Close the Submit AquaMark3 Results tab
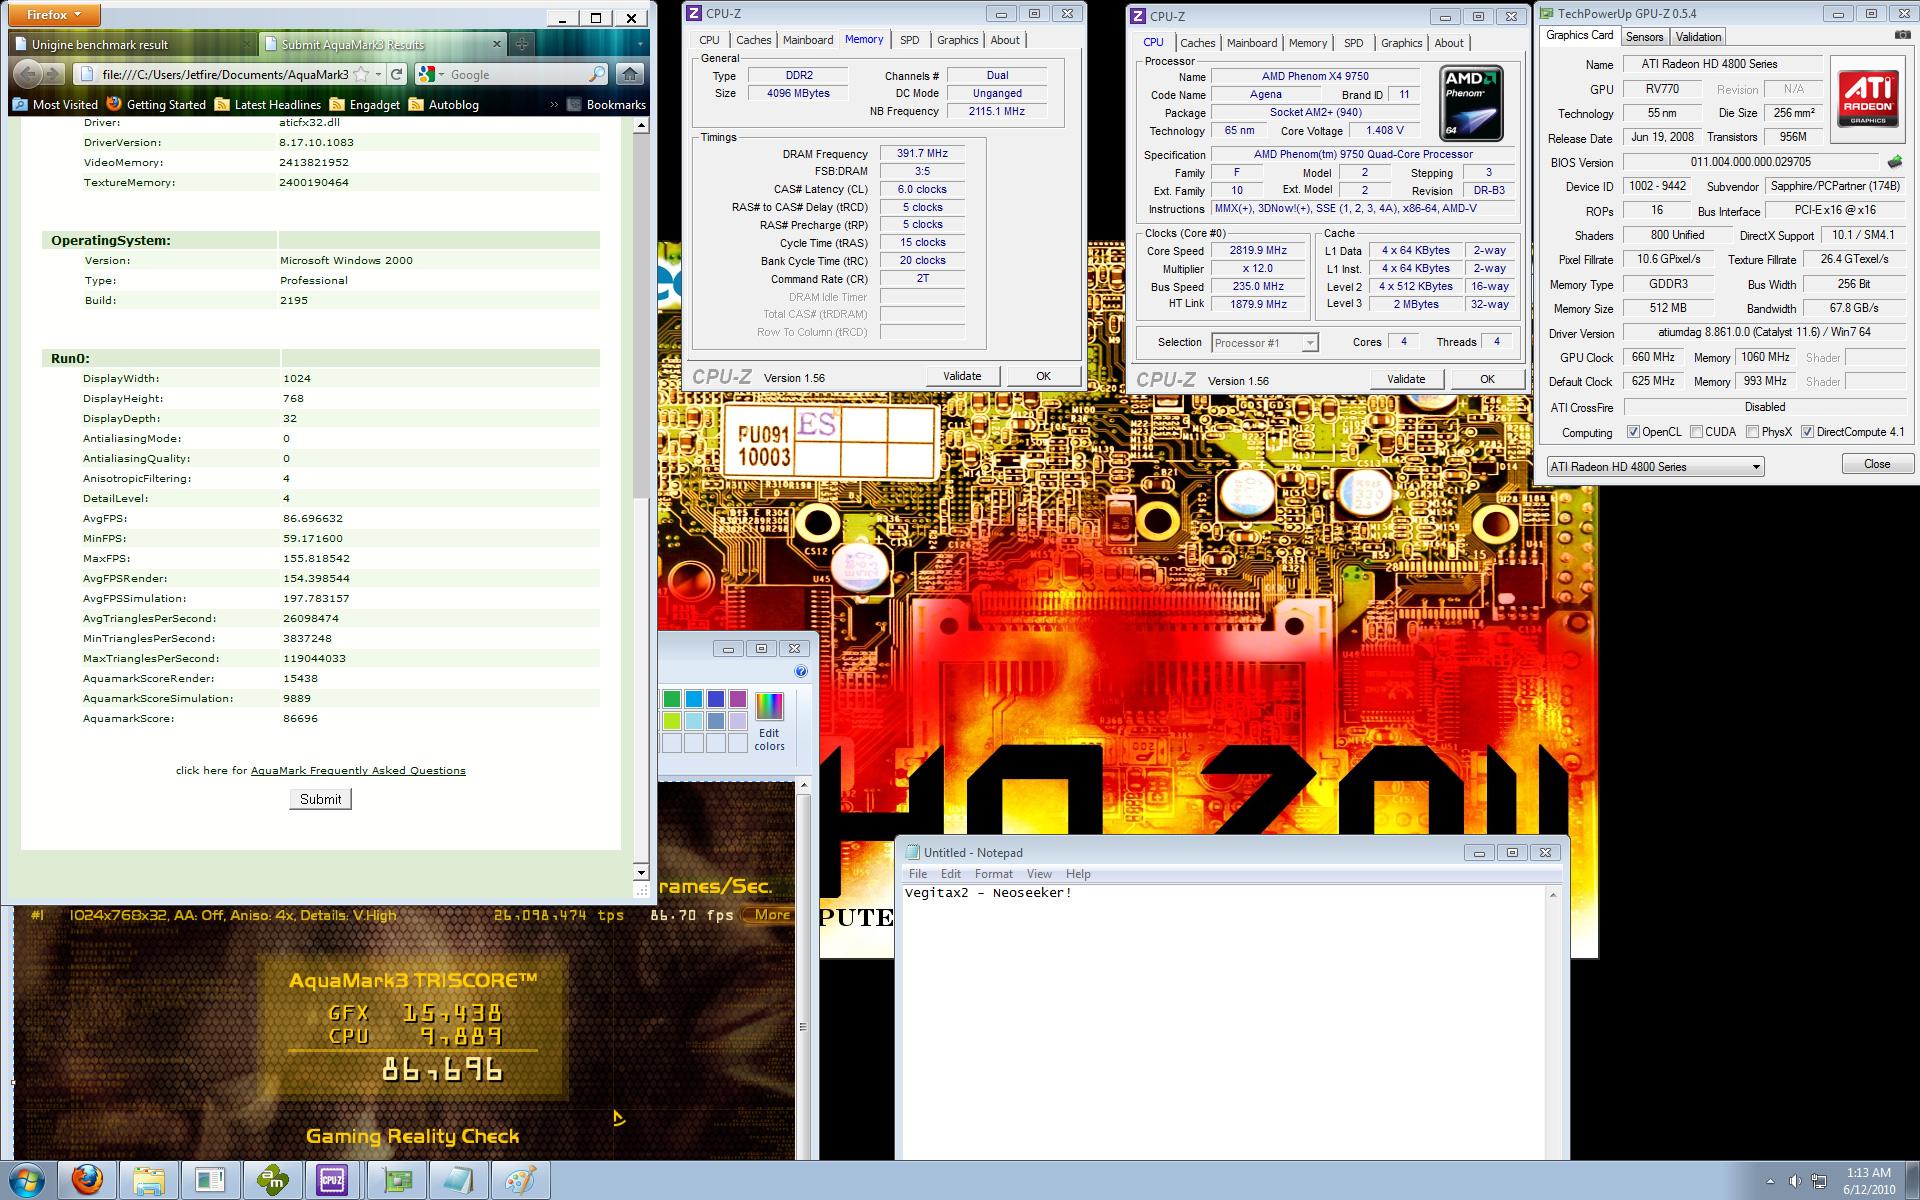 pos(498,44)
